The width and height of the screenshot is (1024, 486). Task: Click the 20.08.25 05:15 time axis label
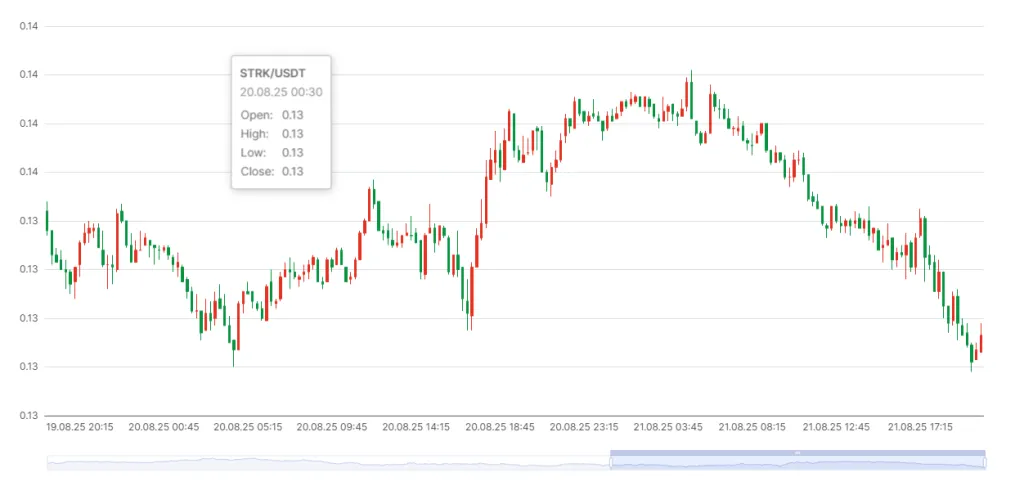(x=247, y=427)
